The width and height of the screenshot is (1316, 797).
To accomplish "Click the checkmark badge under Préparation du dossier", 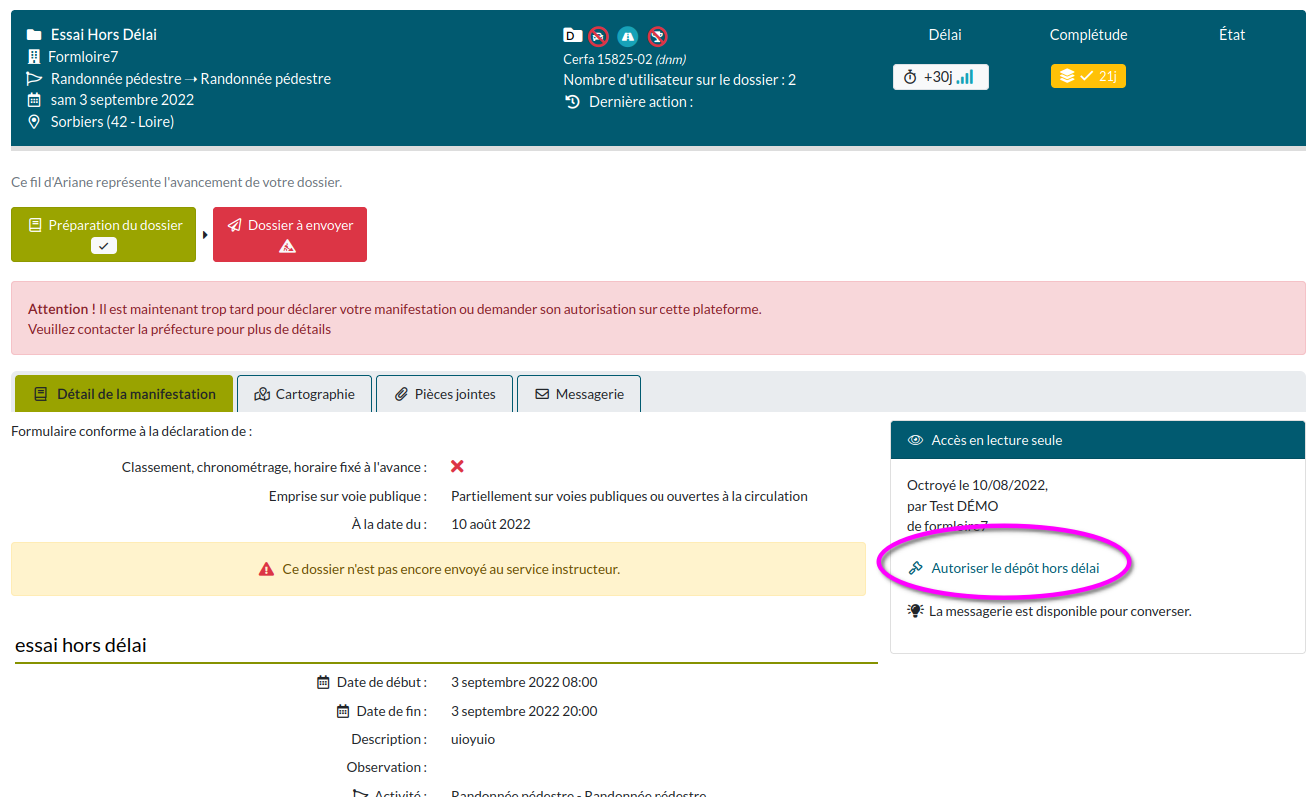I will coord(104,246).
